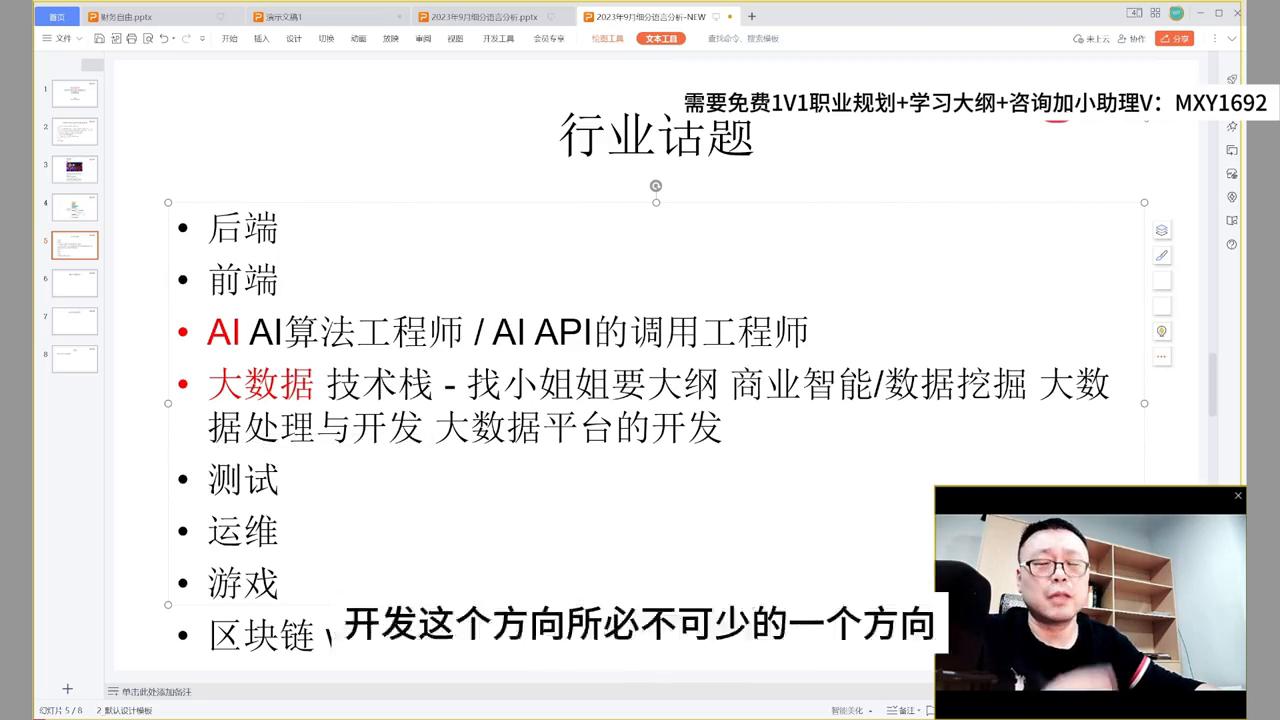Screen dimensions: 1280x720
Task: Click the Save icon in the quick toolbar
Action: (x=100, y=37)
